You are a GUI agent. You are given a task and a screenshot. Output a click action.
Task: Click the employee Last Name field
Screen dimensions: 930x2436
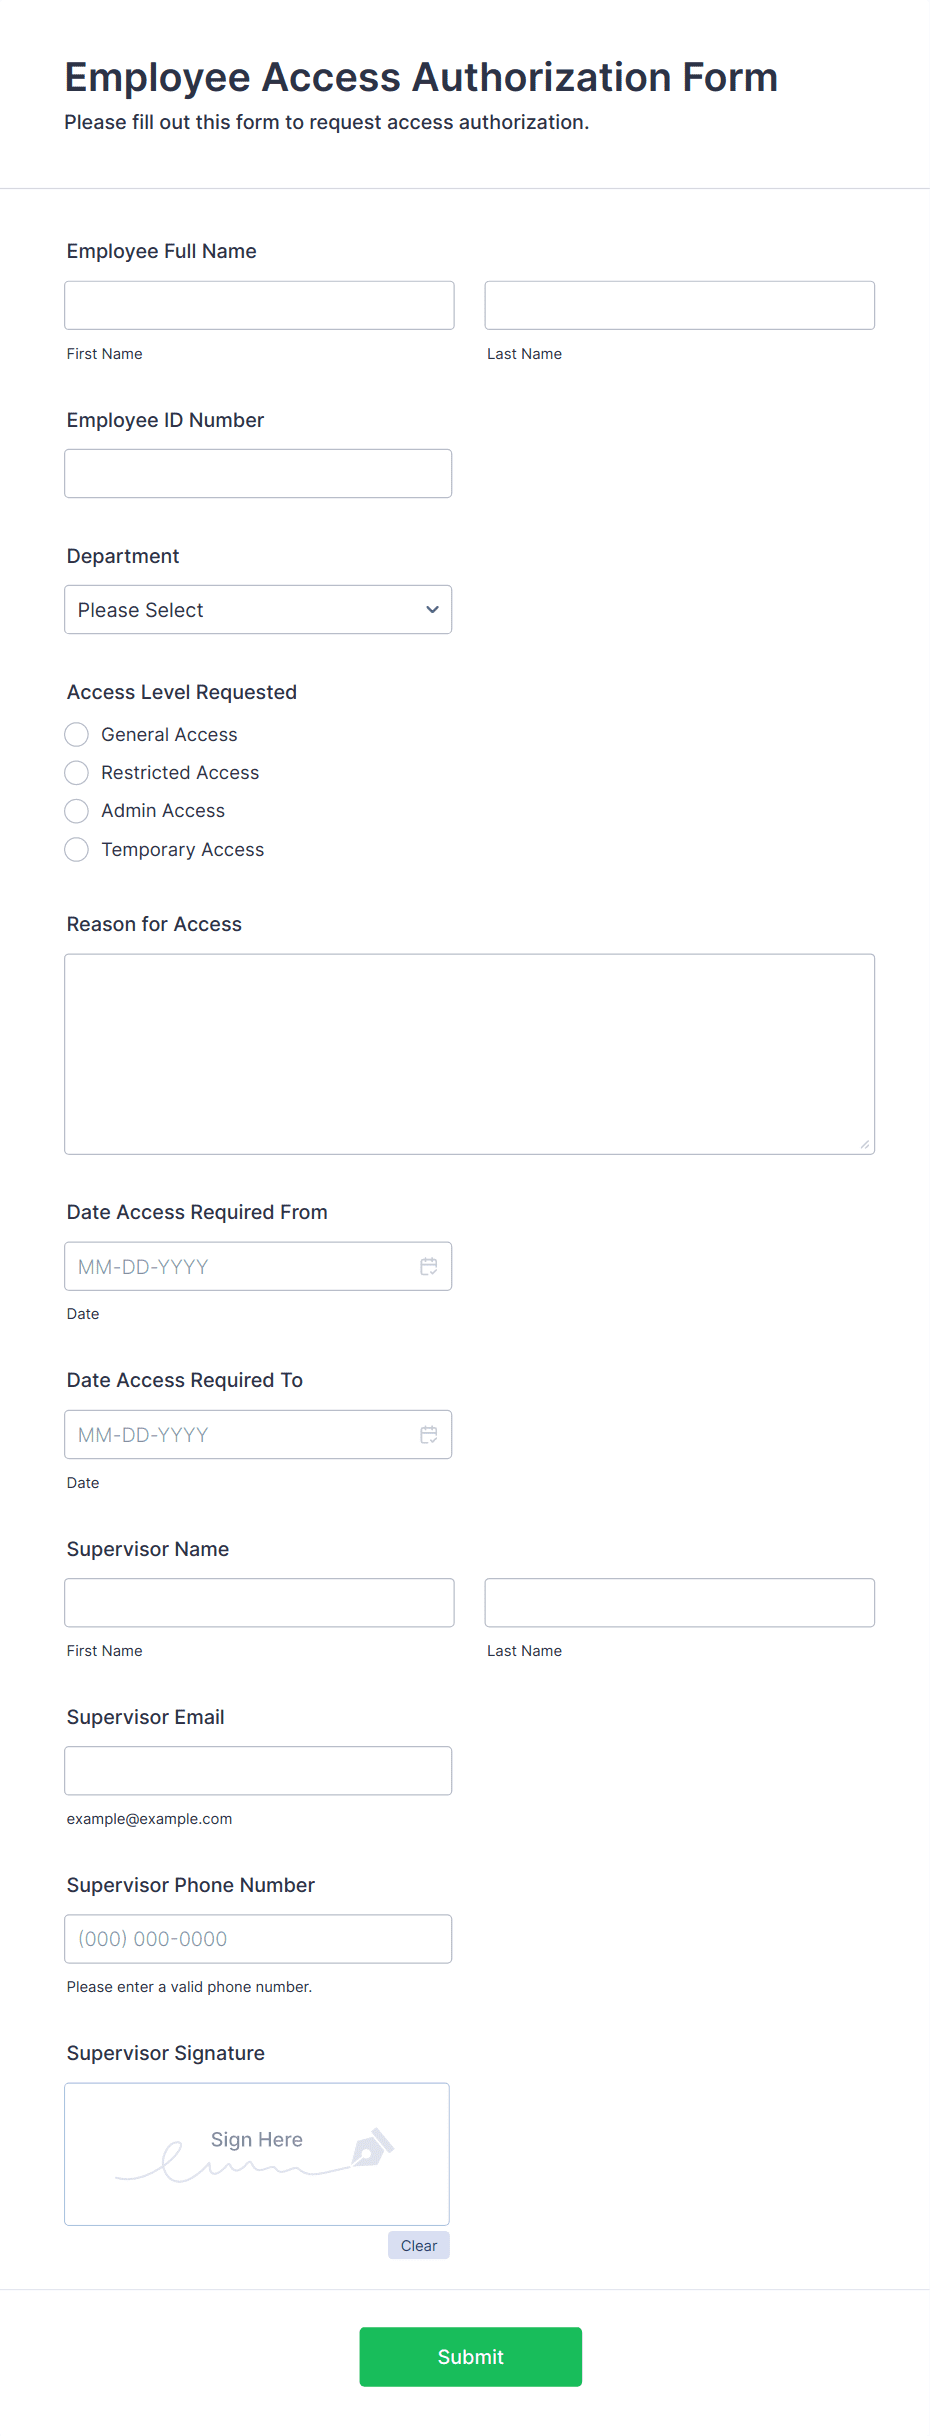679,304
